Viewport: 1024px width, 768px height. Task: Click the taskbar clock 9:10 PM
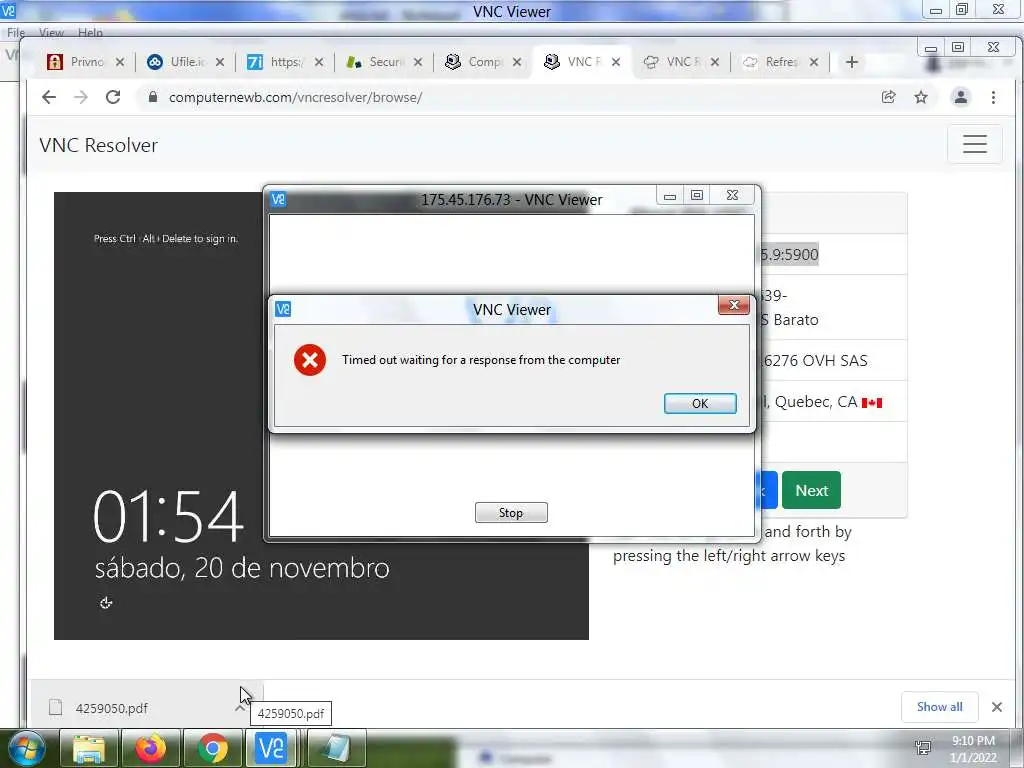pyautogui.click(x=973, y=749)
